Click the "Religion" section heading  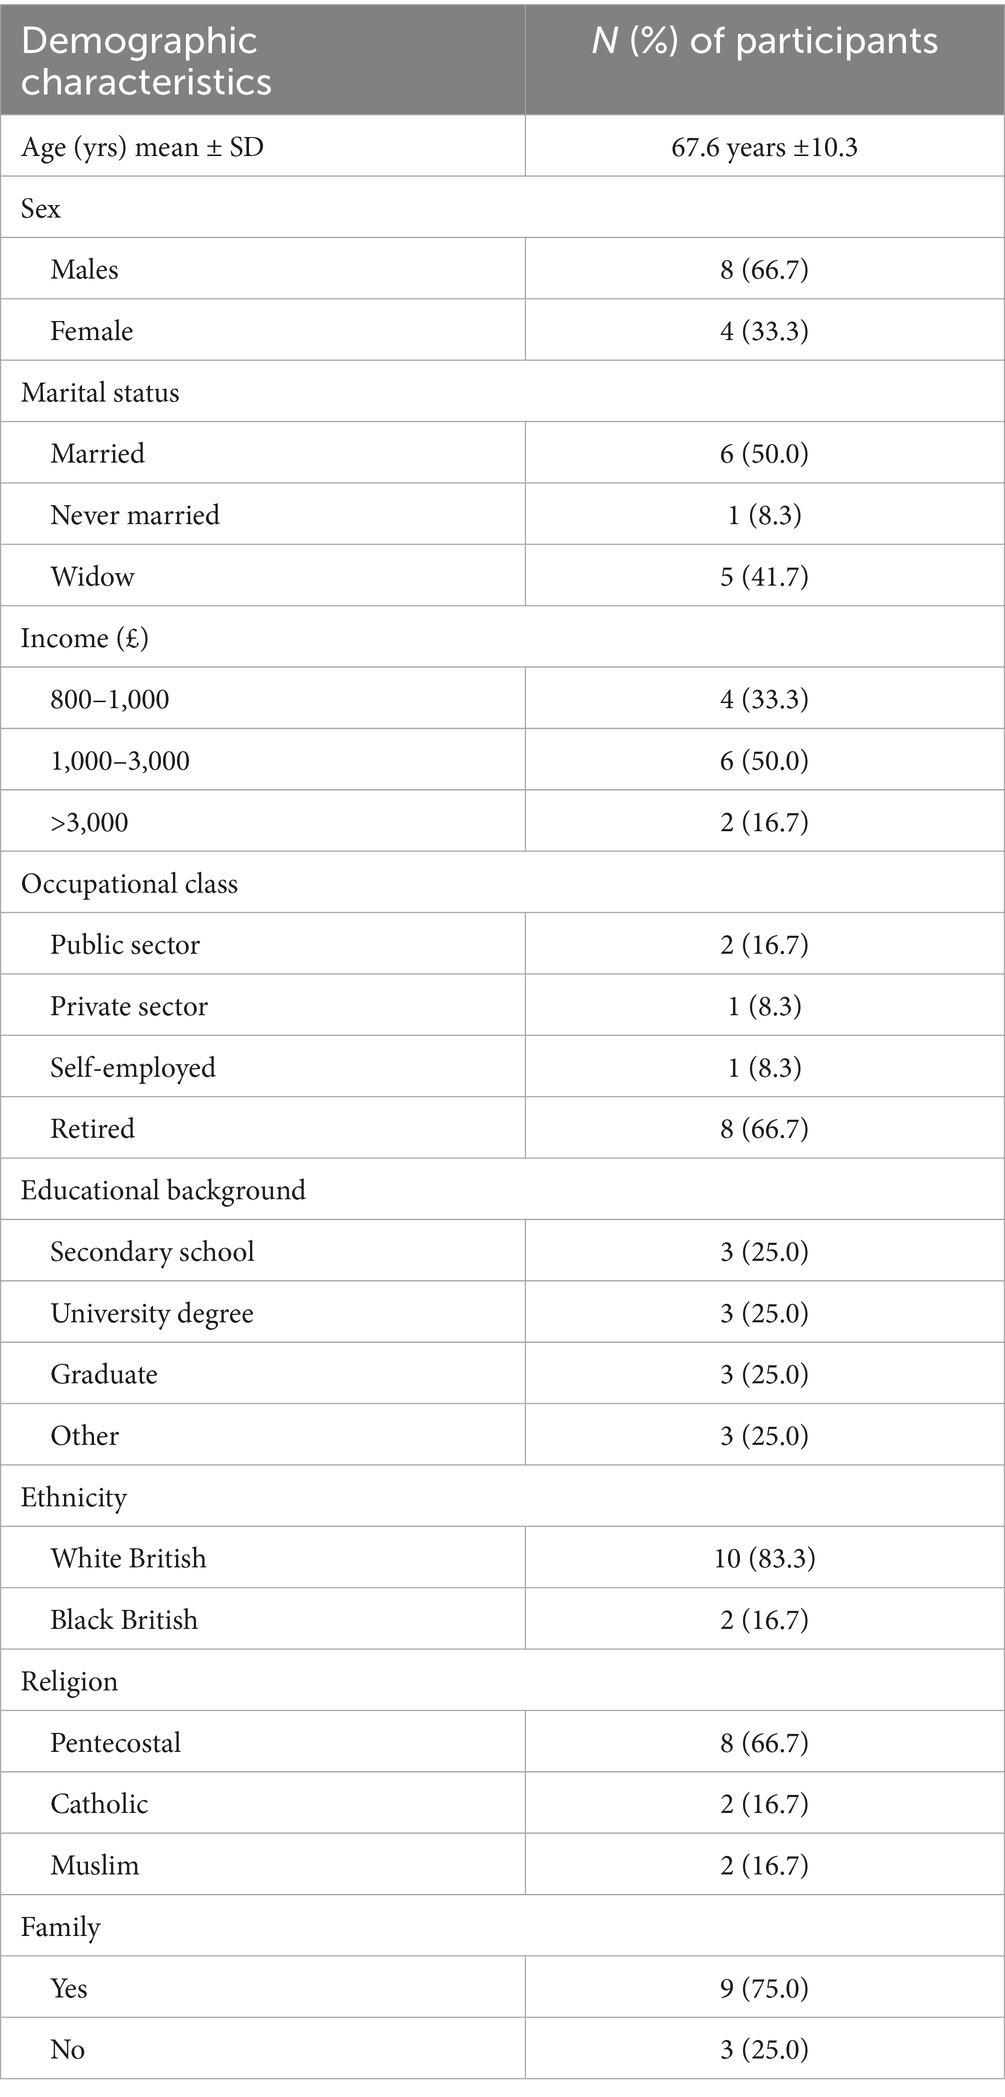[69, 1682]
